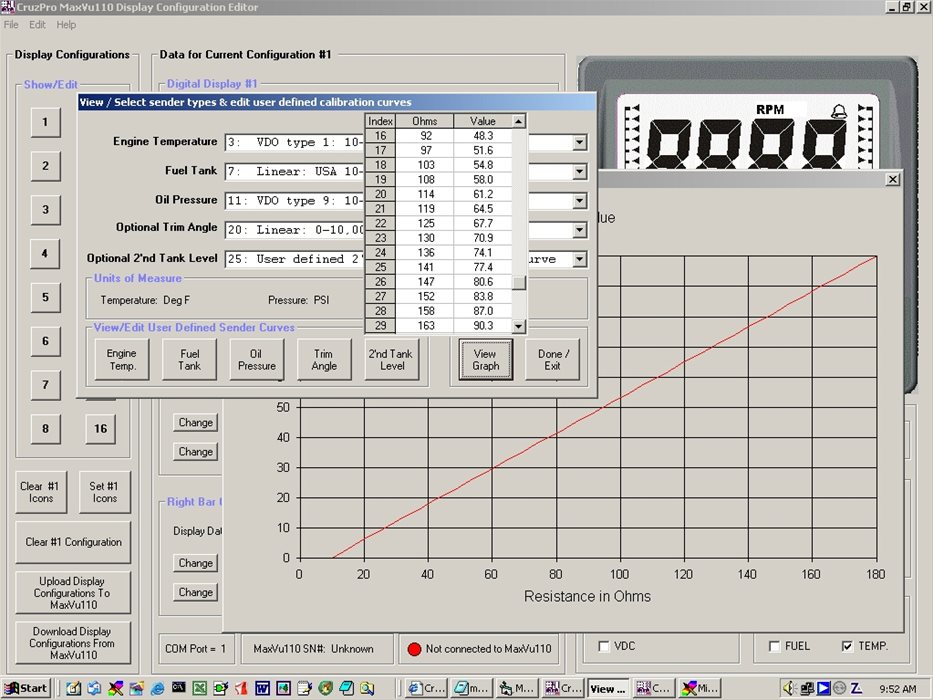Click Clear #1 Configuration button
933x700 pixels.
(73, 542)
